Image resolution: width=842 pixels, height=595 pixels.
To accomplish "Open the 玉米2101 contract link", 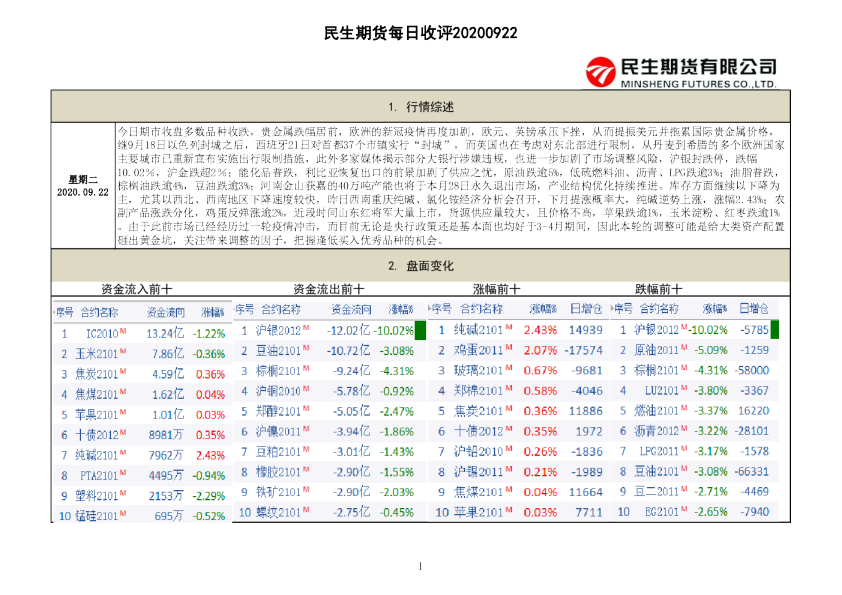I will point(97,353).
